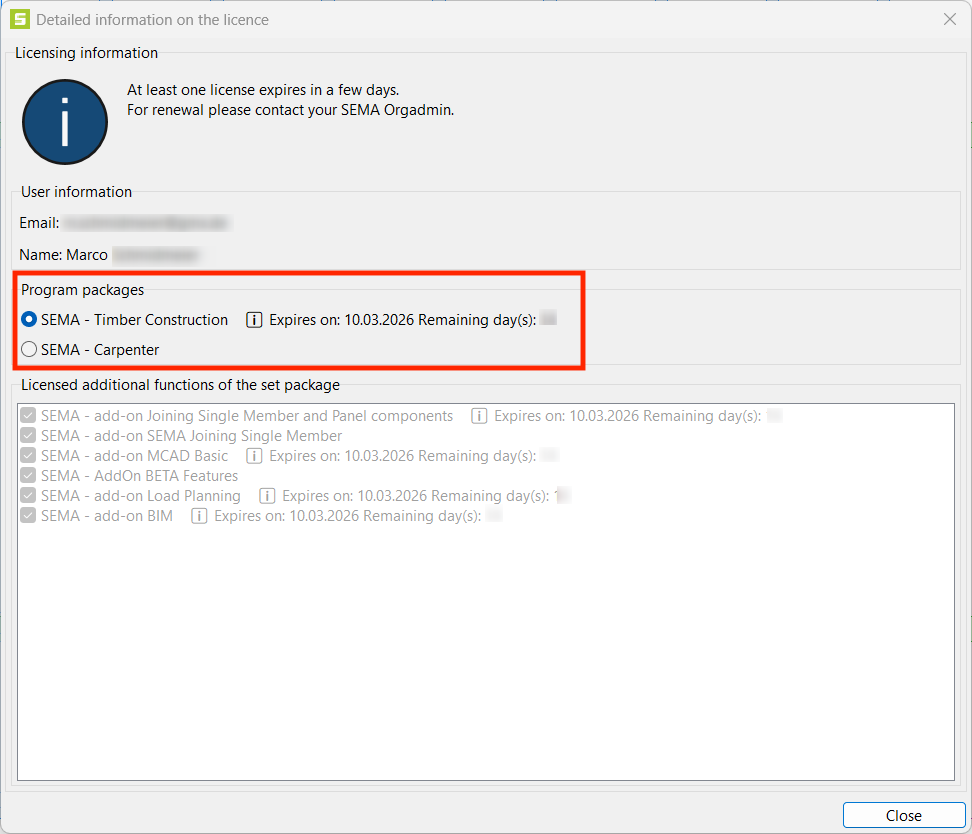Select the SEMA - Timber Construction package
Image resolution: width=972 pixels, height=834 pixels.
coord(30,320)
